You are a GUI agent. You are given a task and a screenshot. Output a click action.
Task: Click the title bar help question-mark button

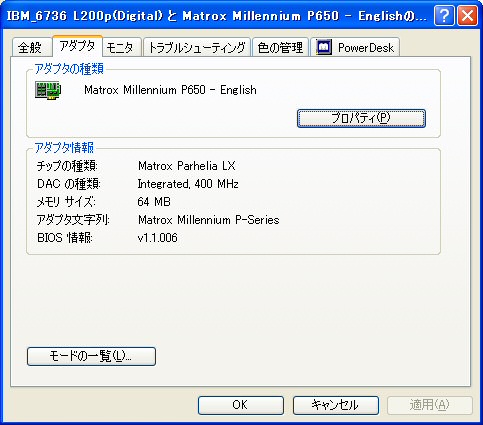[444, 16]
